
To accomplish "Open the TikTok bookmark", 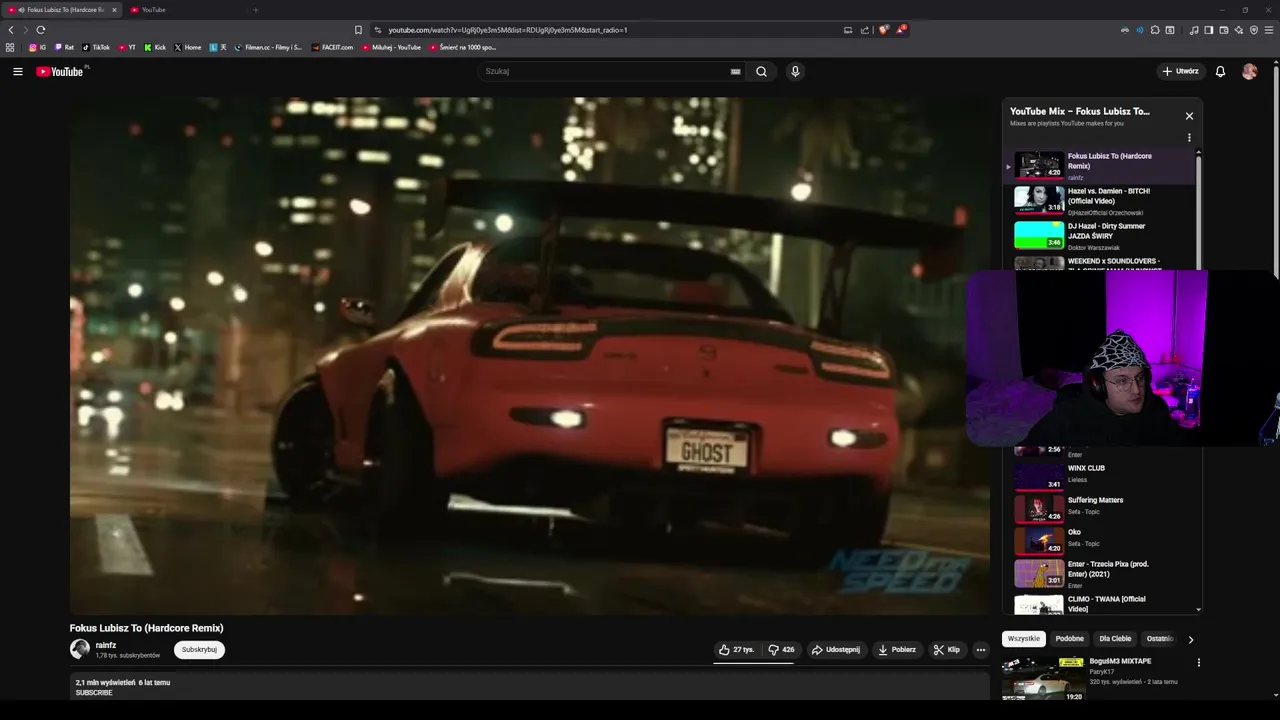I will click(96, 47).
